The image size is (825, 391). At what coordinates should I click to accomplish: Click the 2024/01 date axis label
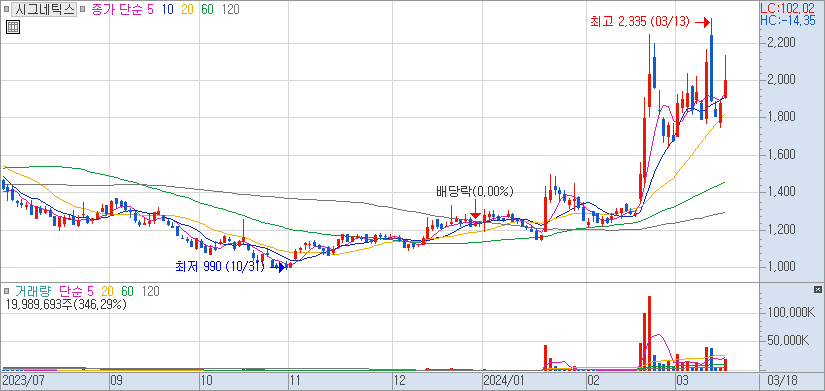[504, 380]
